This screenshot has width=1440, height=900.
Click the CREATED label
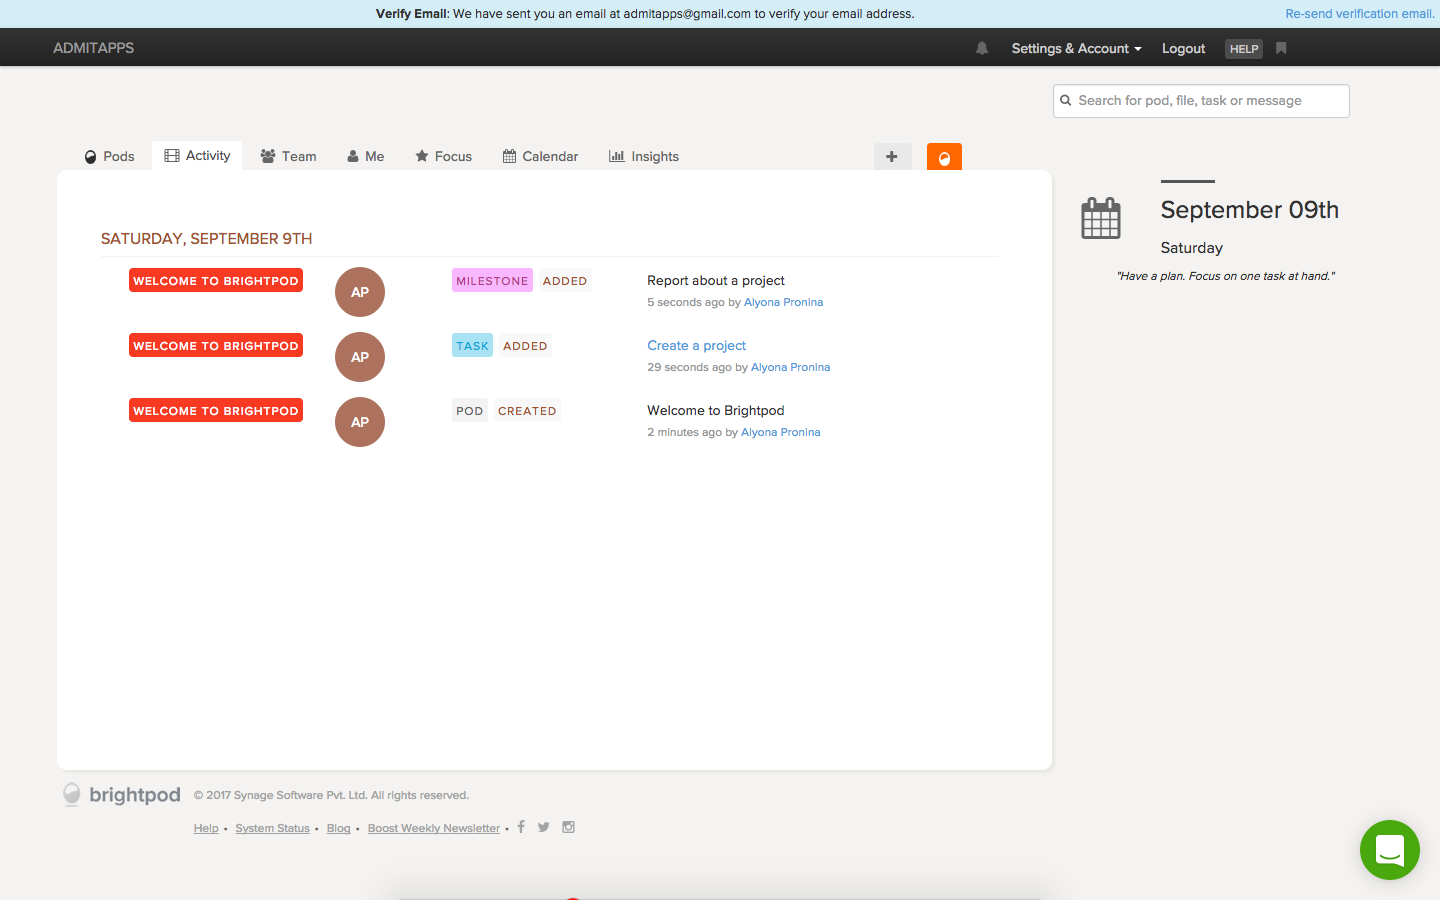coord(527,410)
